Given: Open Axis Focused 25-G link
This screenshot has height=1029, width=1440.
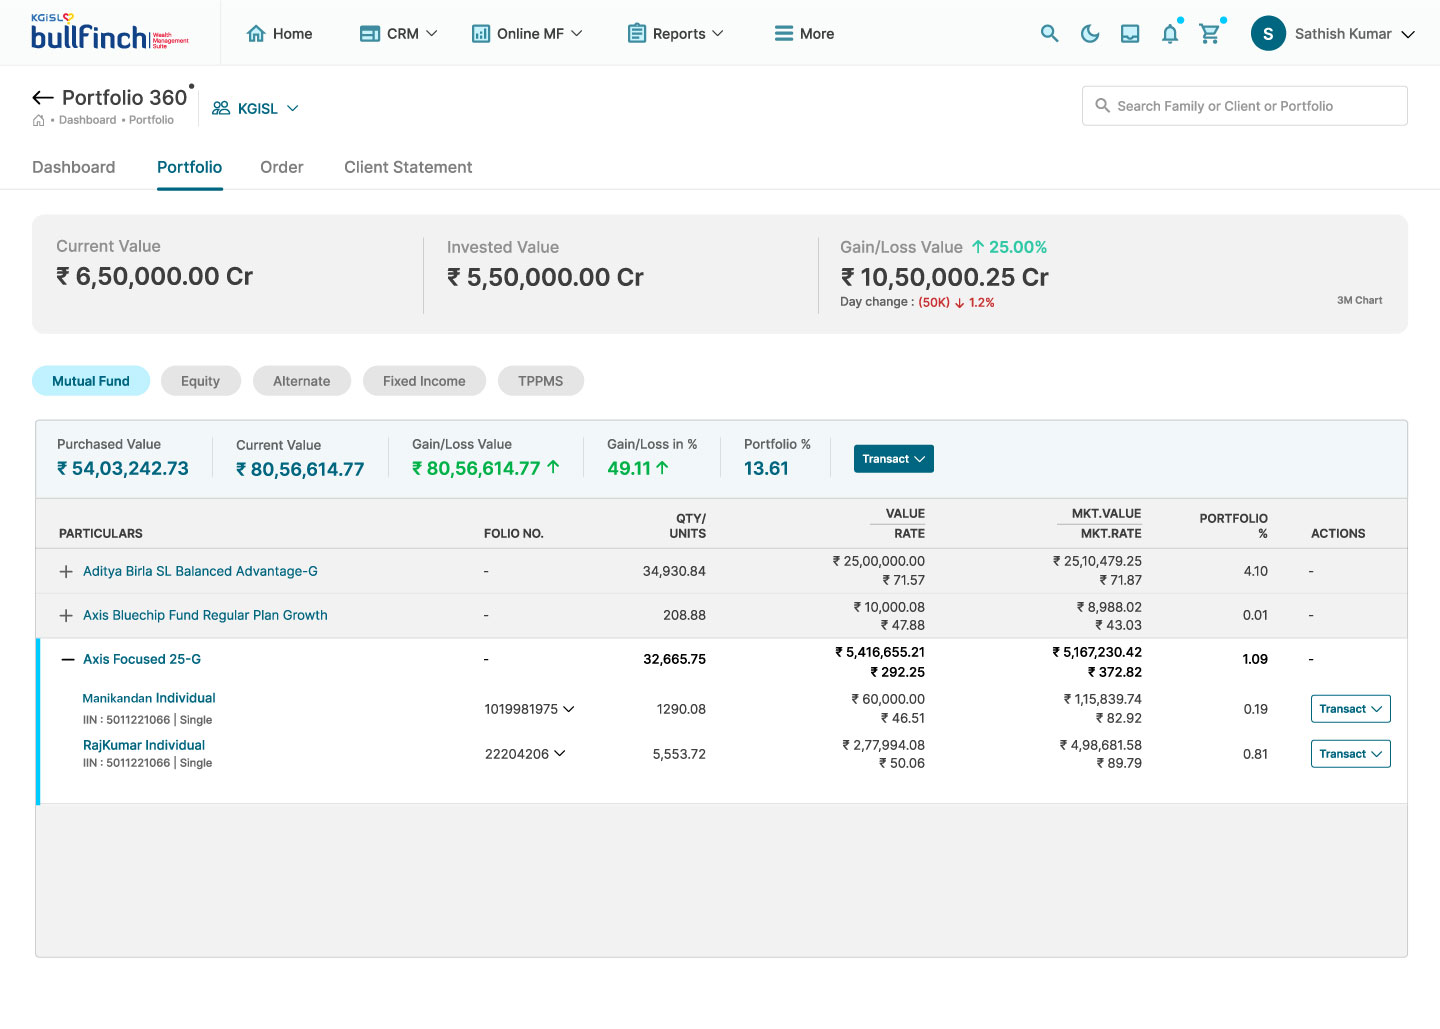Looking at the screenshot, I should (x=142, y=659).
